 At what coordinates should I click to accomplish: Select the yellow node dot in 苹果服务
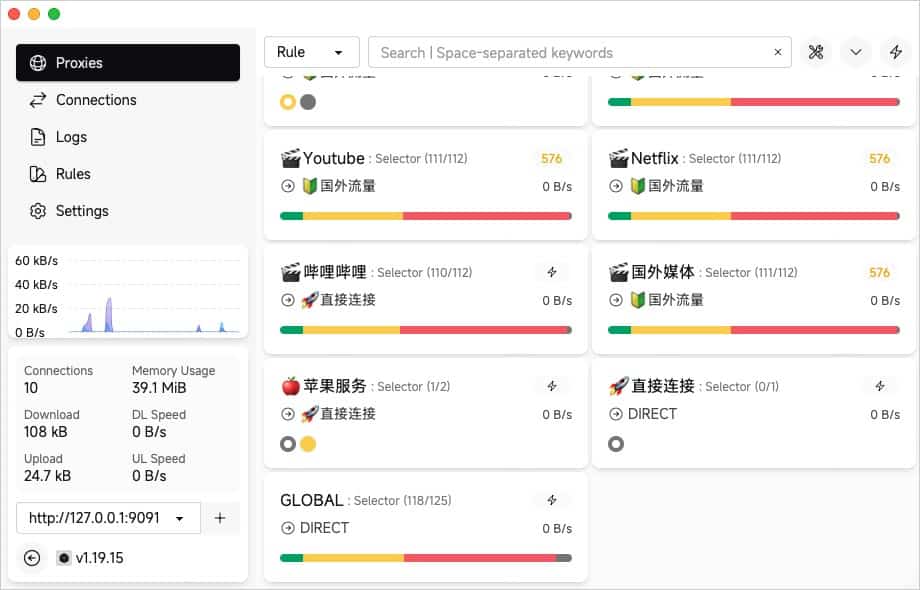(x=308, y=444)
